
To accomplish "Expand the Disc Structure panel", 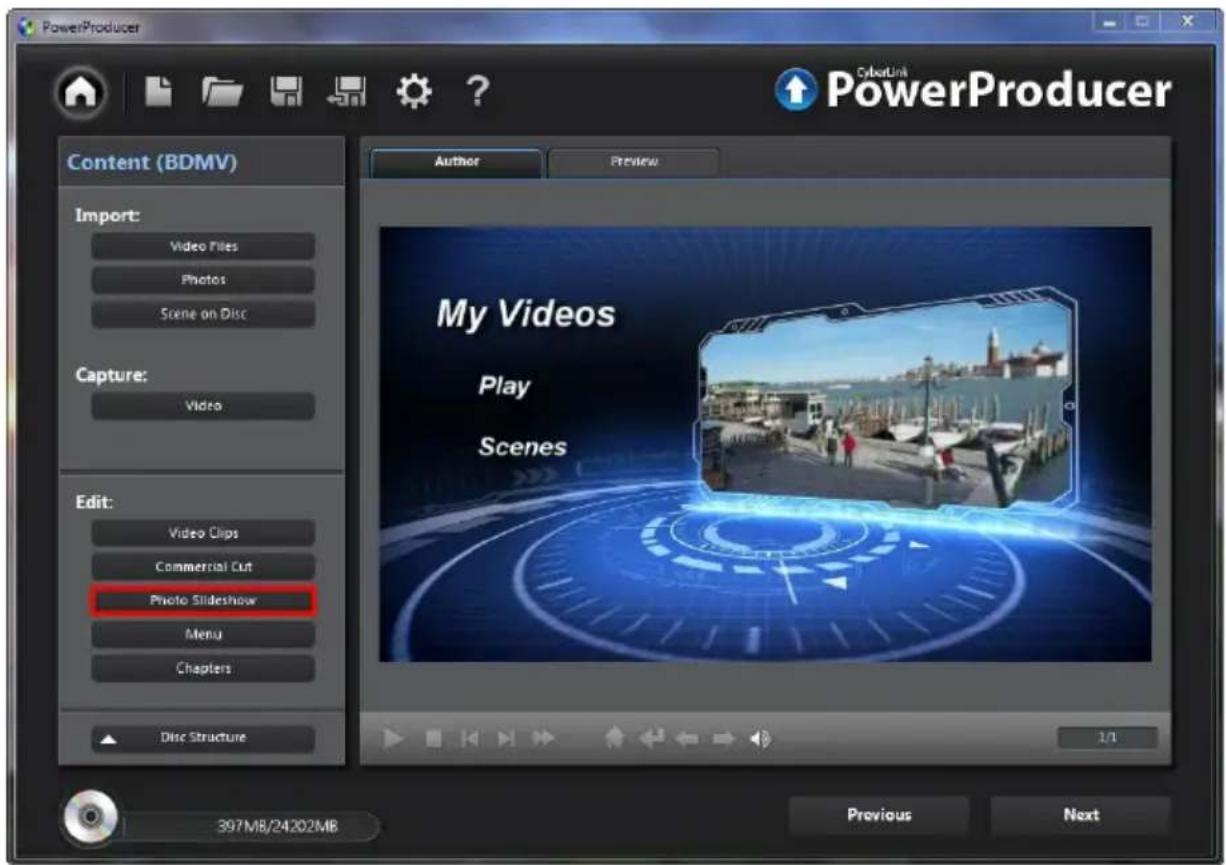I will [203, 738].
